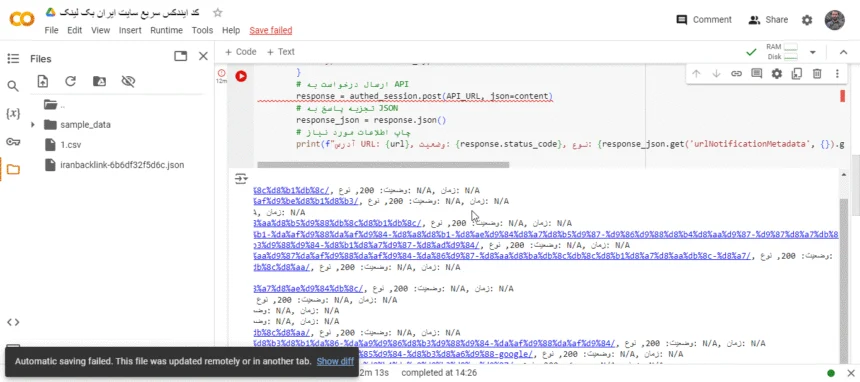Collapse the header with the up chevron
Screen dimensions: 860x382
pos(844,52)
